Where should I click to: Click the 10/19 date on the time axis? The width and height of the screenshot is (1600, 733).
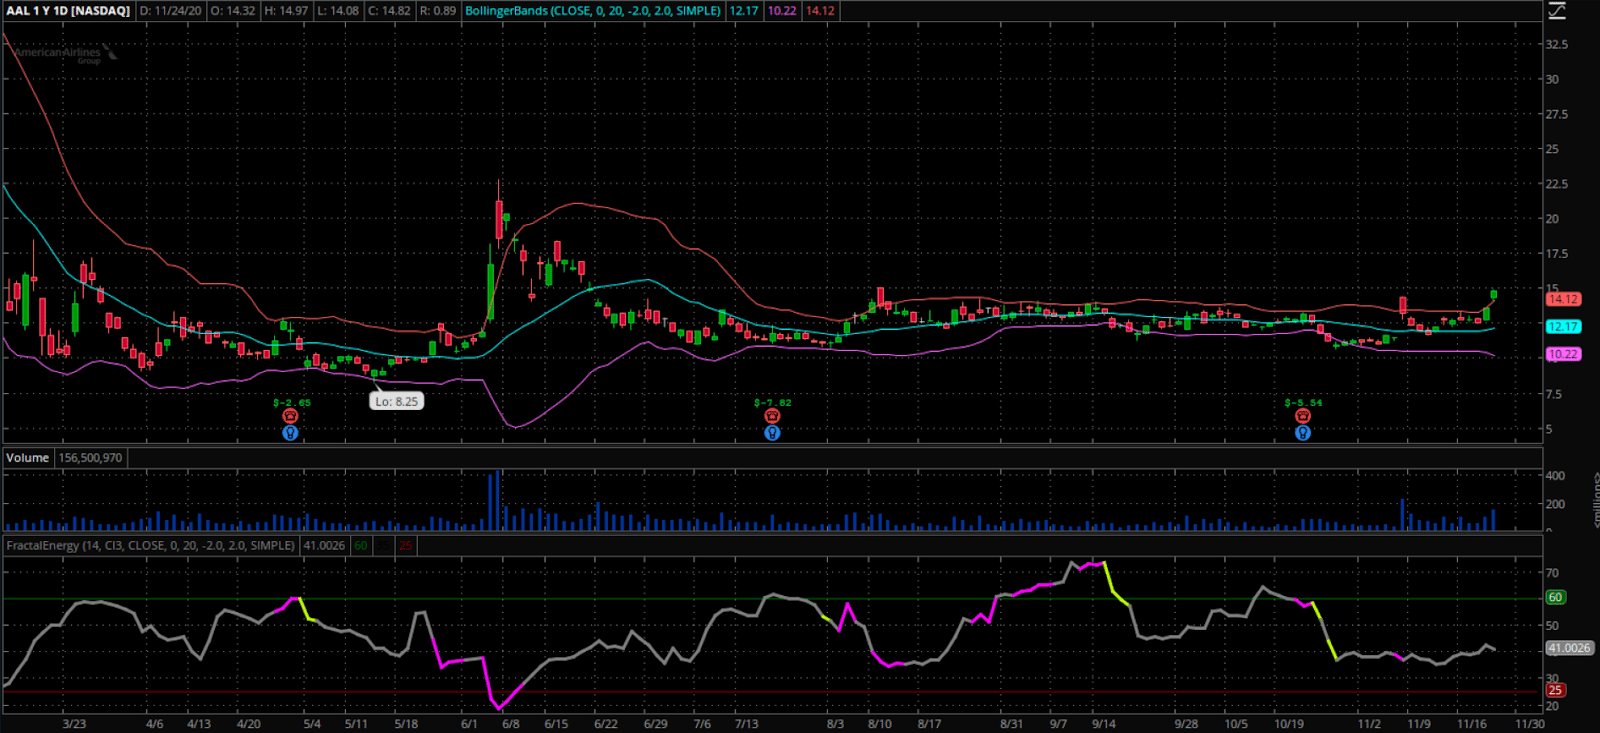point(1289,724)
